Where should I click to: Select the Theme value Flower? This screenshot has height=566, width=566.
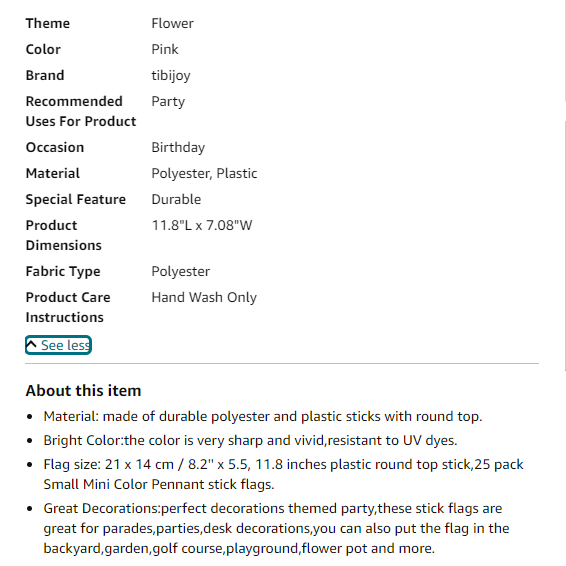tap(173, 23)
